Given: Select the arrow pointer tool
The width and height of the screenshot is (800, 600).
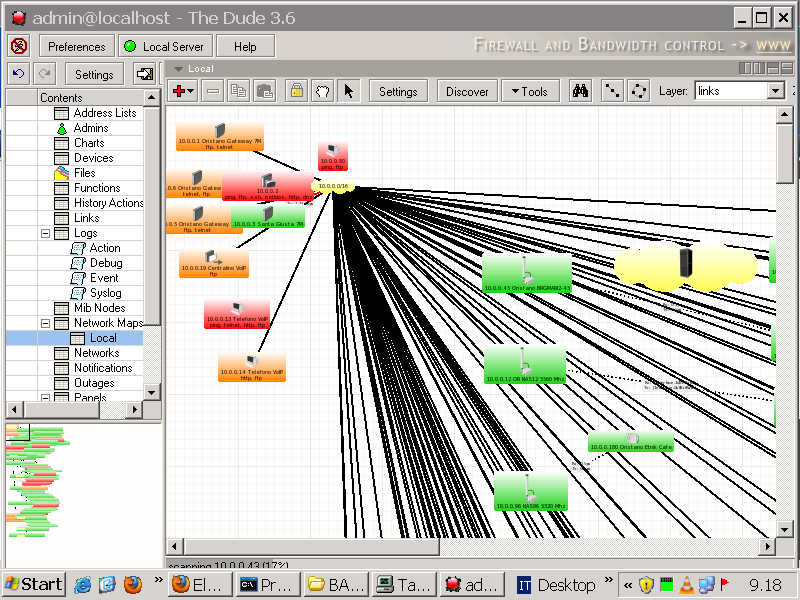Looking at the screenshot, I should 348,91.
